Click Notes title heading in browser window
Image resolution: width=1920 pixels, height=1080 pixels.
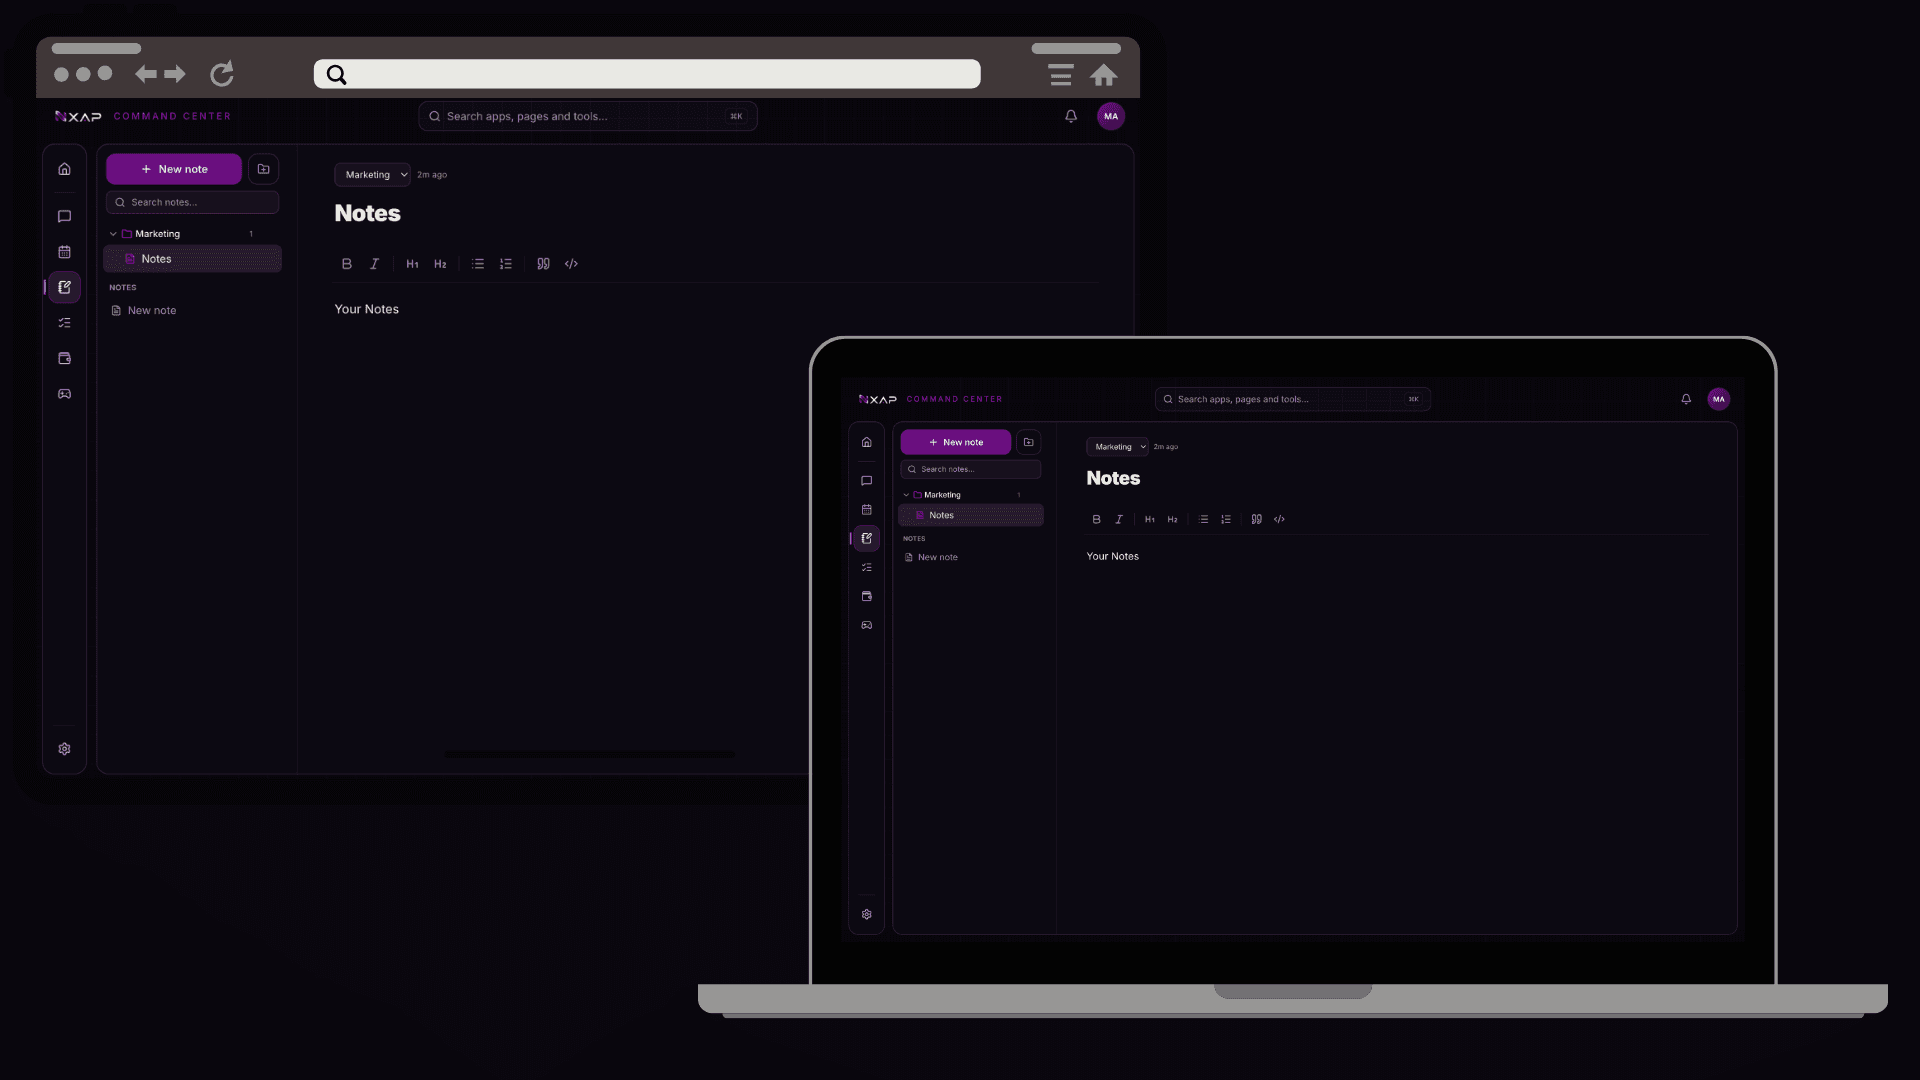pyautogui.click(x=367, y=213)
